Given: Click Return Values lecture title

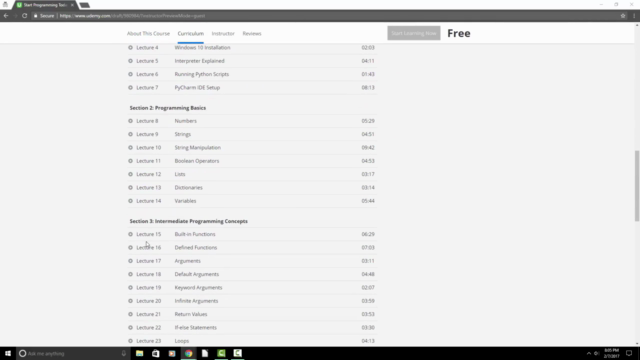Looking at the screenshot, I should [191, 314].
